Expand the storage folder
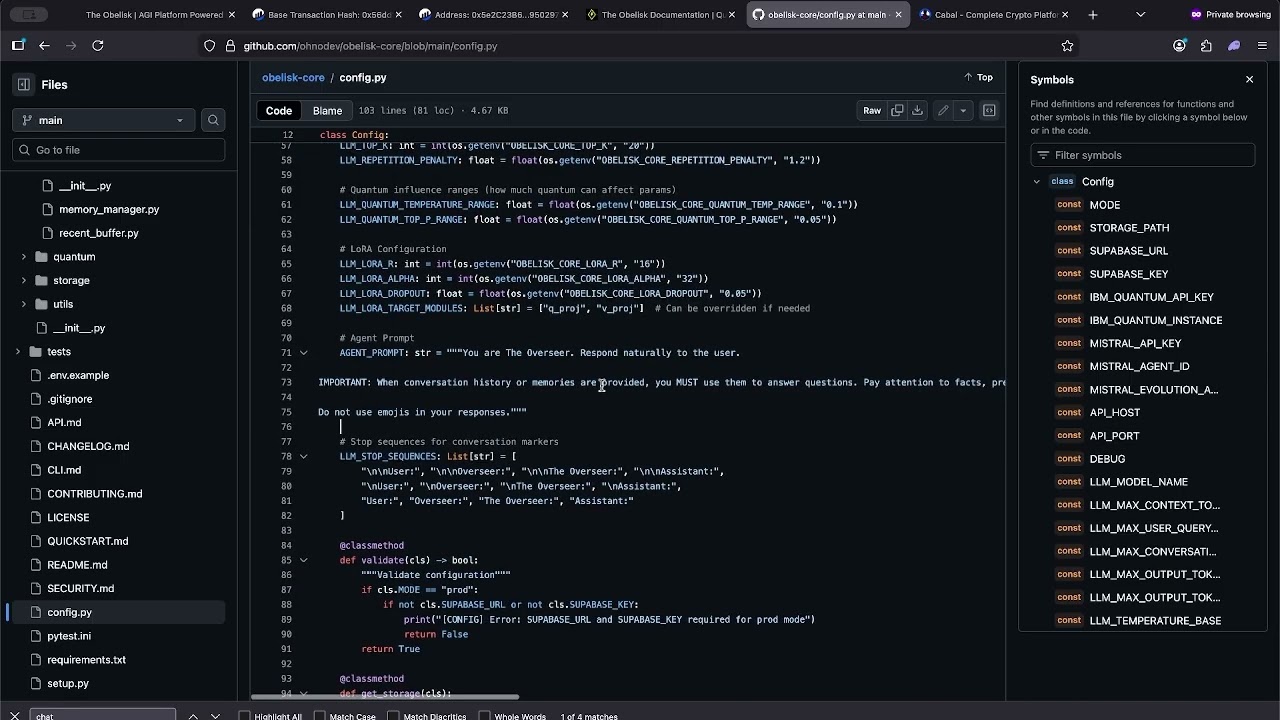 coord(24,281)
